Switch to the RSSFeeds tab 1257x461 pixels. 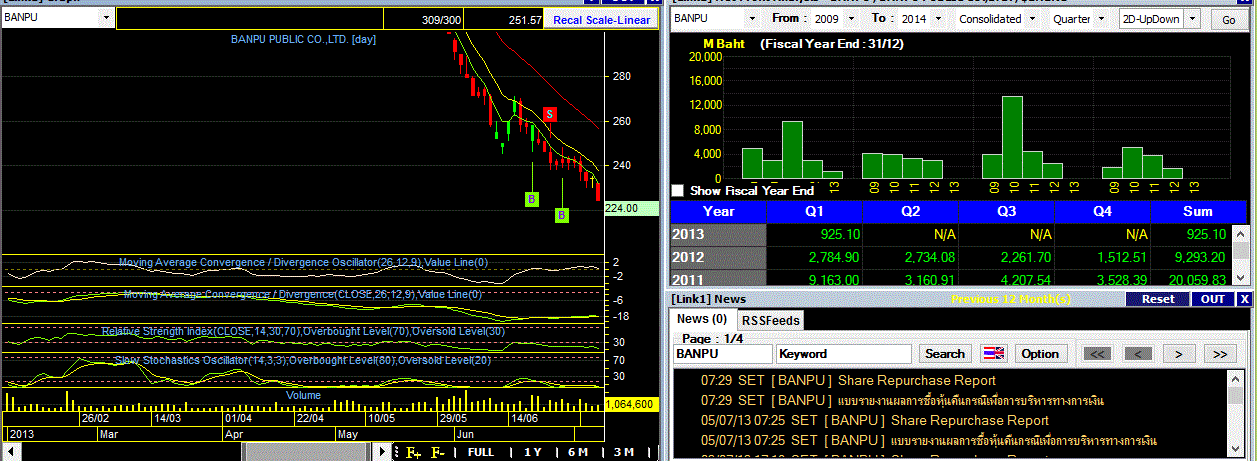pos(769,320)
